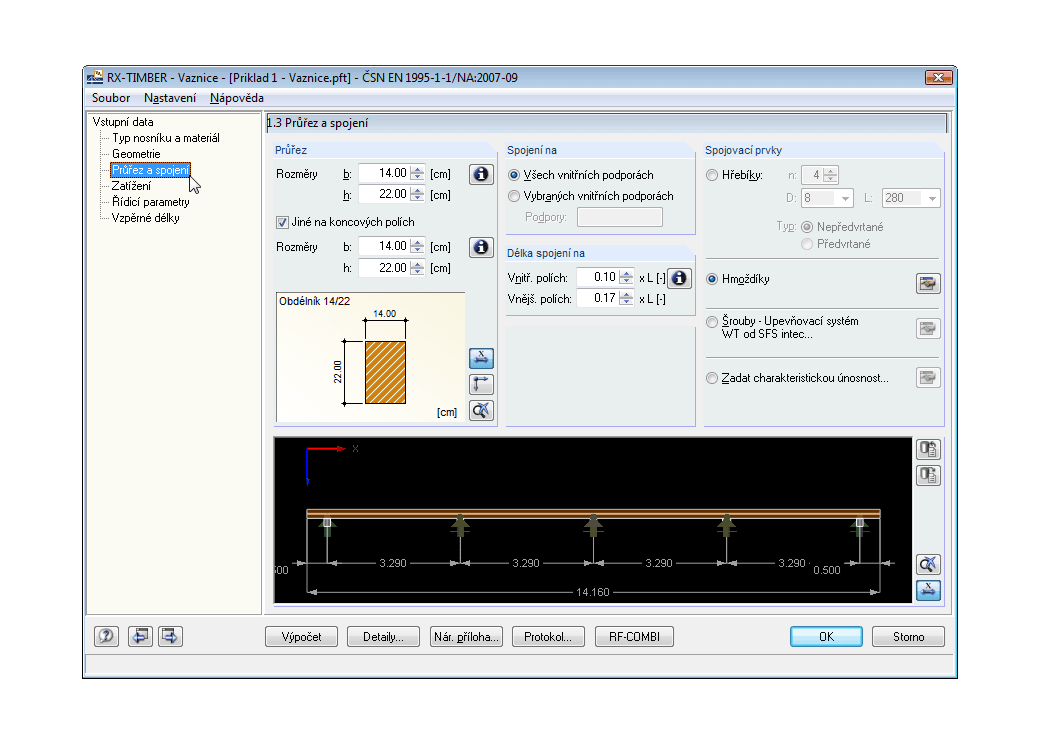Image resolution: width=1040 pixels, height=744 pixels.
Task: Open Nár. příloha... dialog
Action: click(x=466, y=637)
